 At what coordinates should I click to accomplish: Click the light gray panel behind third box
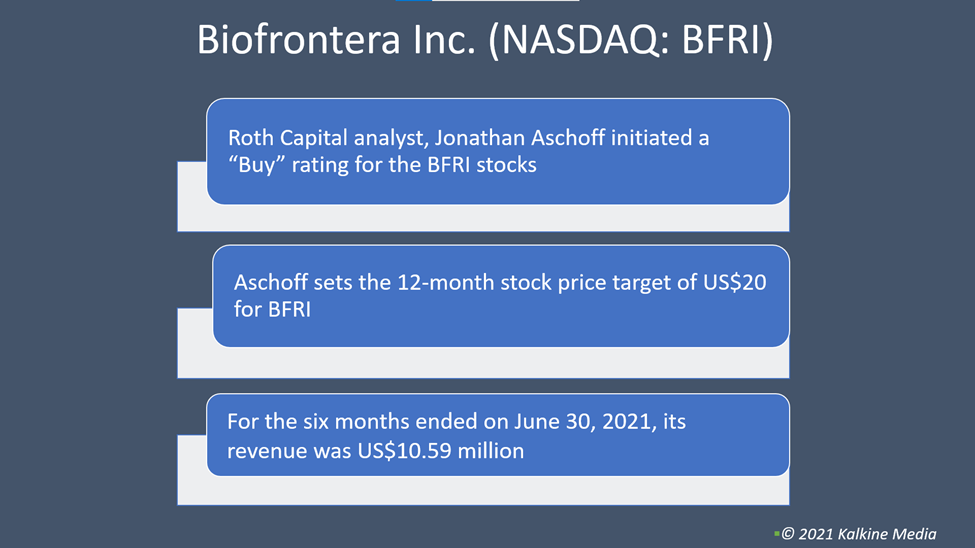click(483, 491)
